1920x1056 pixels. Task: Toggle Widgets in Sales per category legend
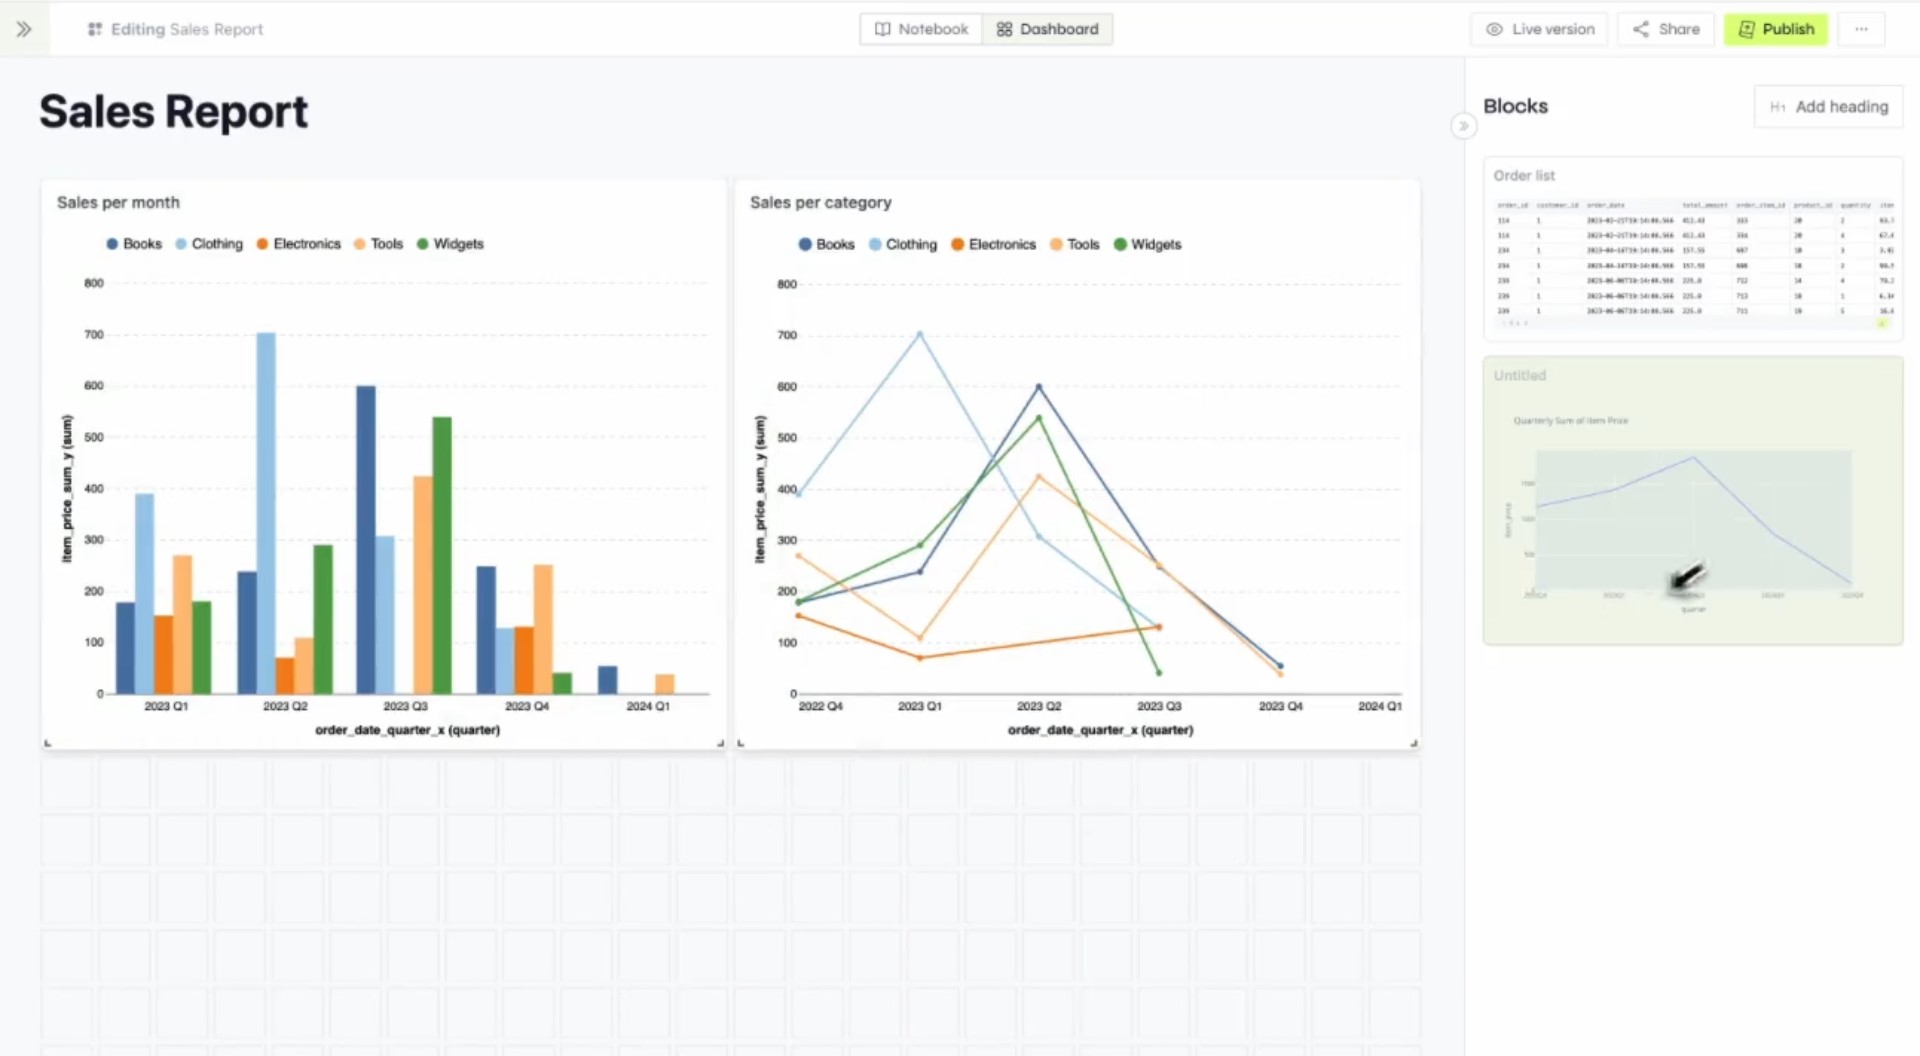(x=1148, y=244)
